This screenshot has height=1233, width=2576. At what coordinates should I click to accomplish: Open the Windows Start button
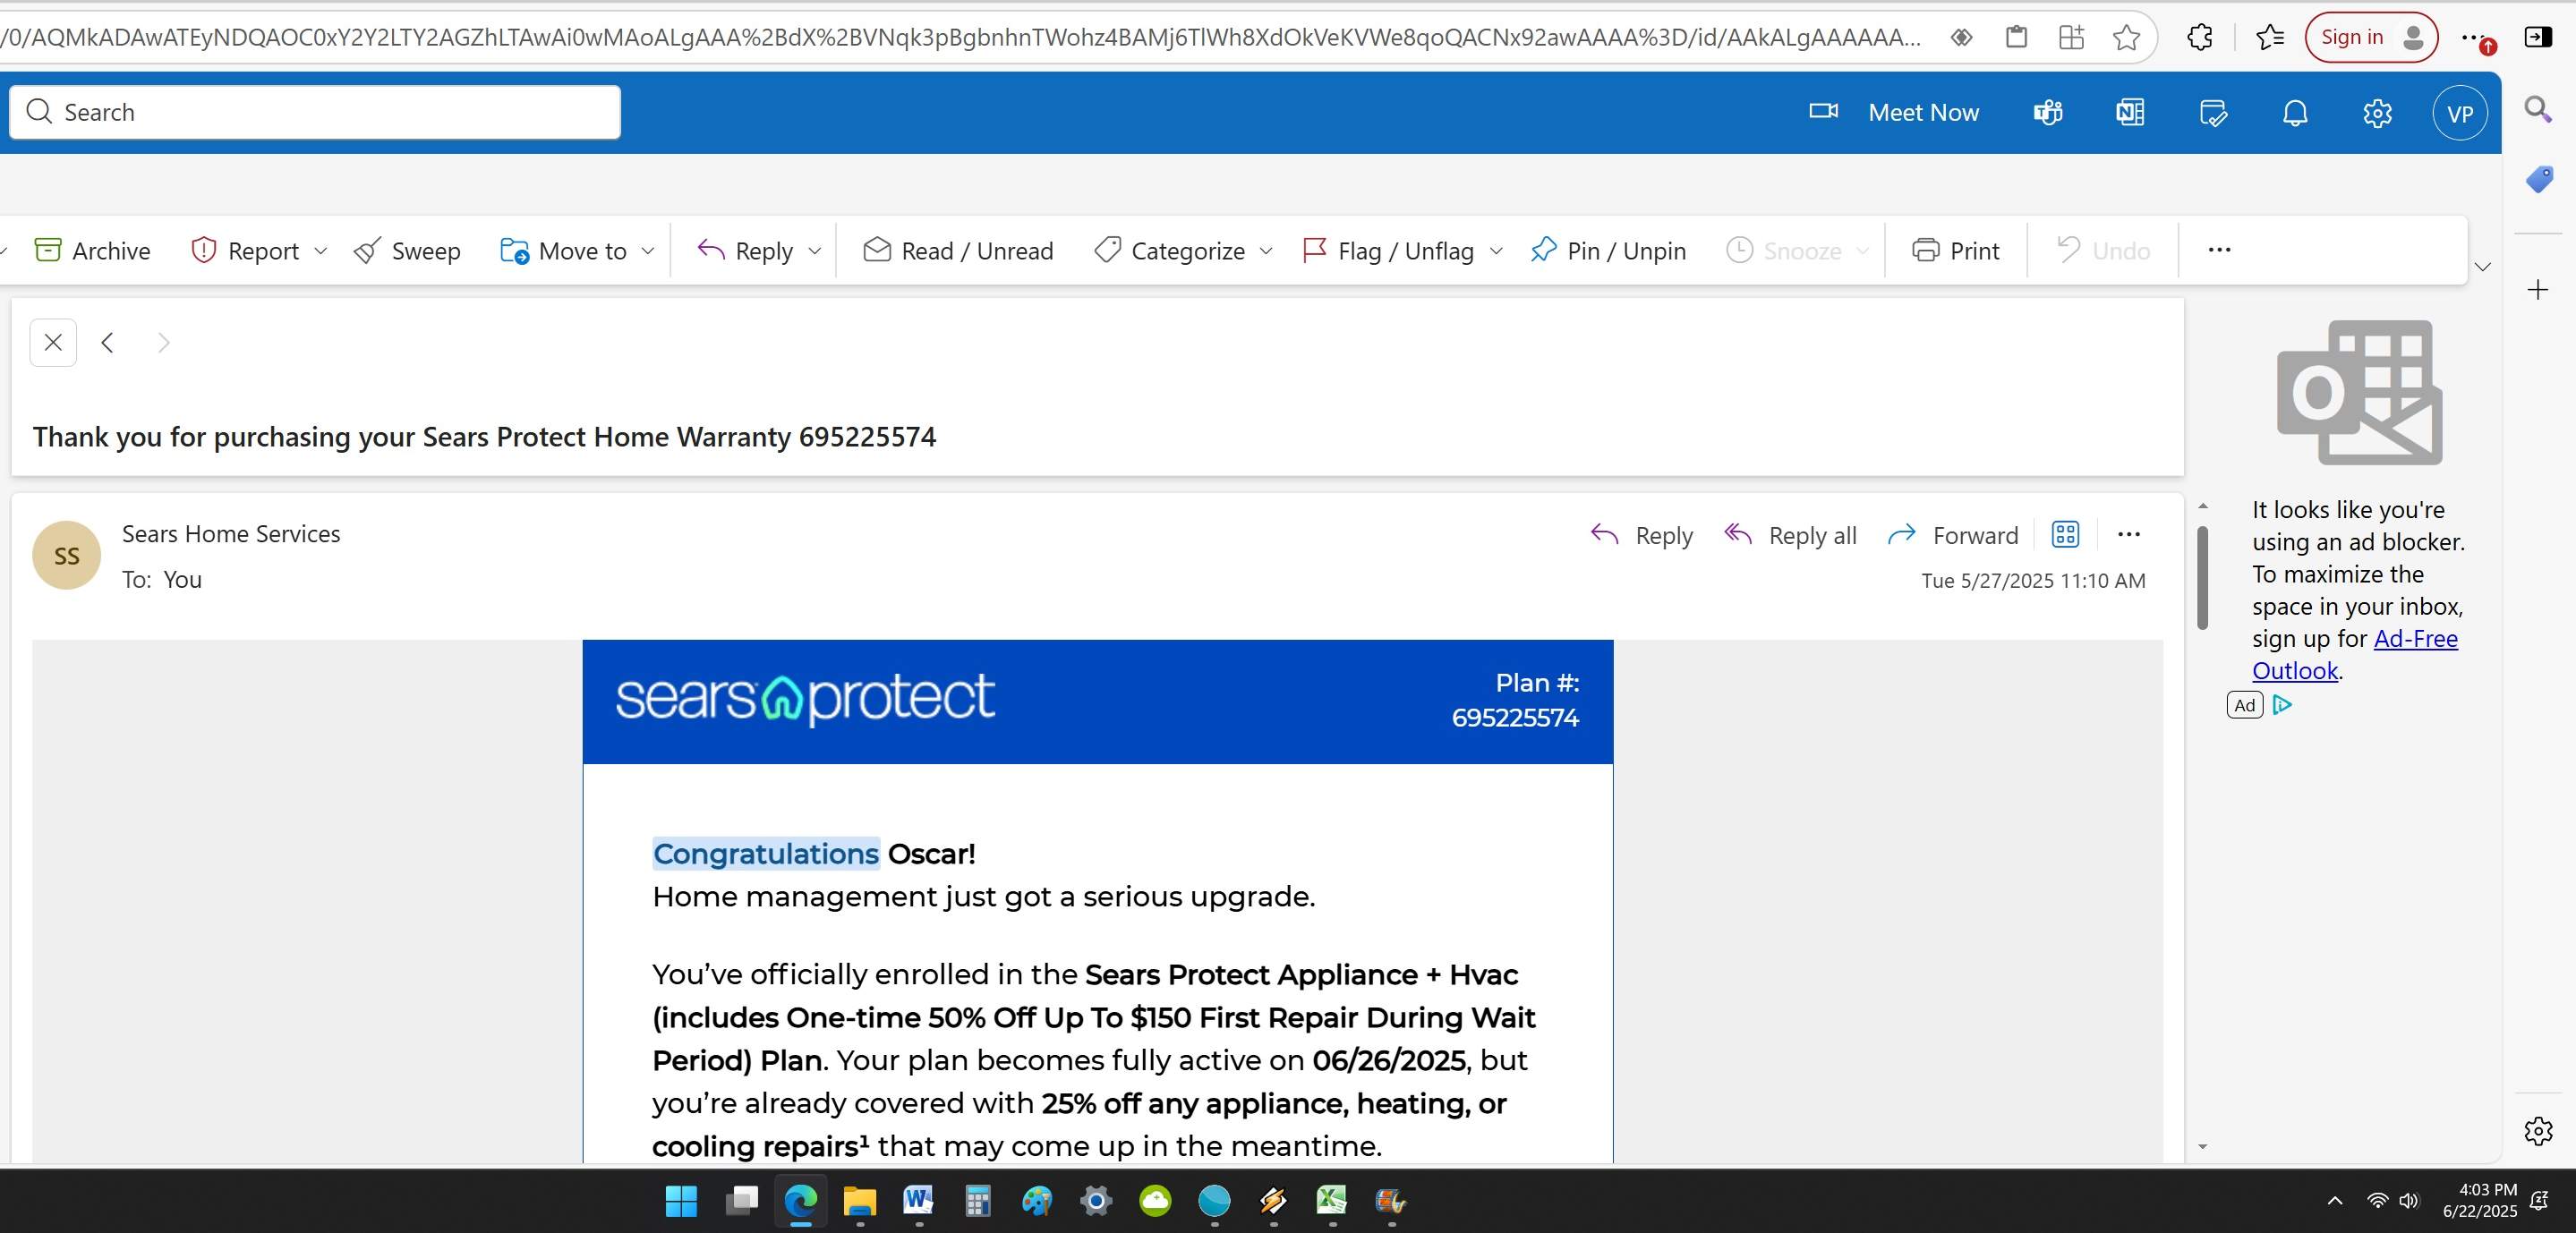tap(681, 1200)
